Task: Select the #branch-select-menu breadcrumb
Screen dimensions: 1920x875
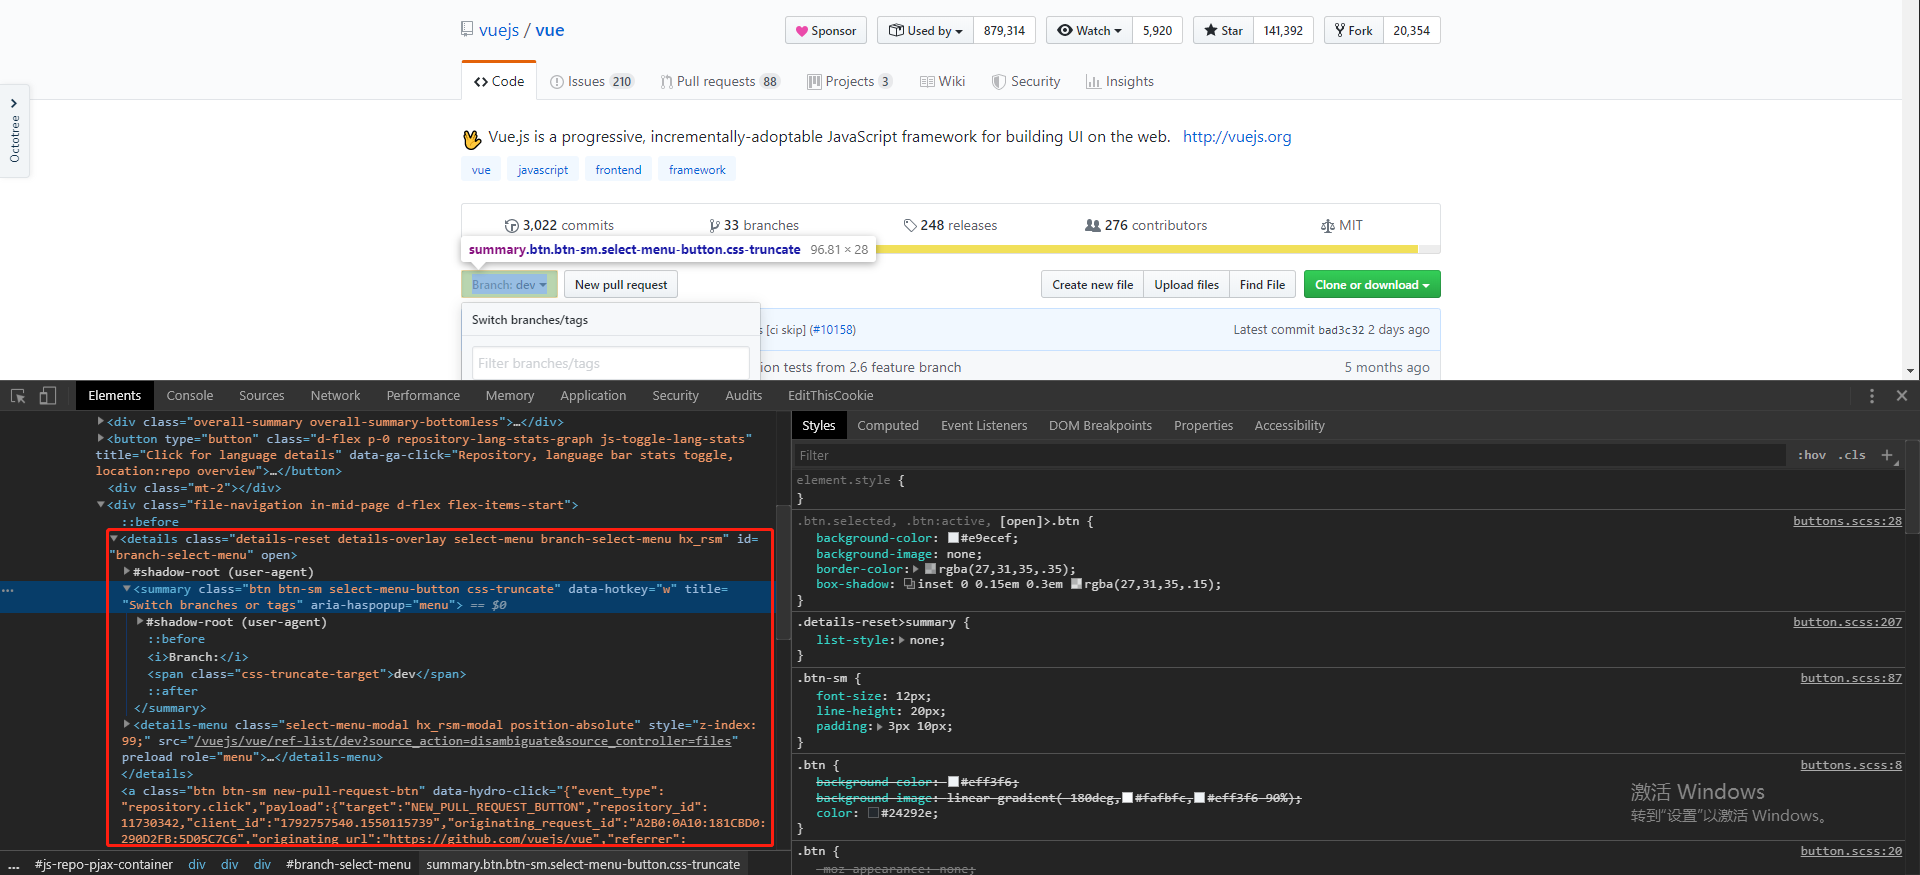Action: pyautogui.click(x=348, y=865)
